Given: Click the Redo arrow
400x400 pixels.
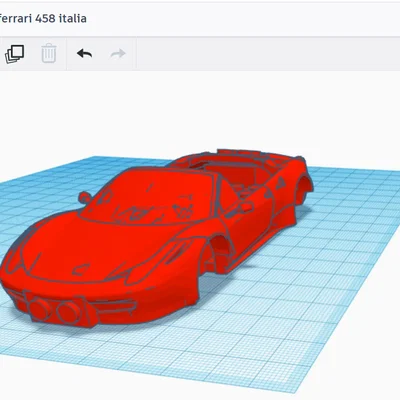Looking at the screenshot, I should [x=118, y=53].
